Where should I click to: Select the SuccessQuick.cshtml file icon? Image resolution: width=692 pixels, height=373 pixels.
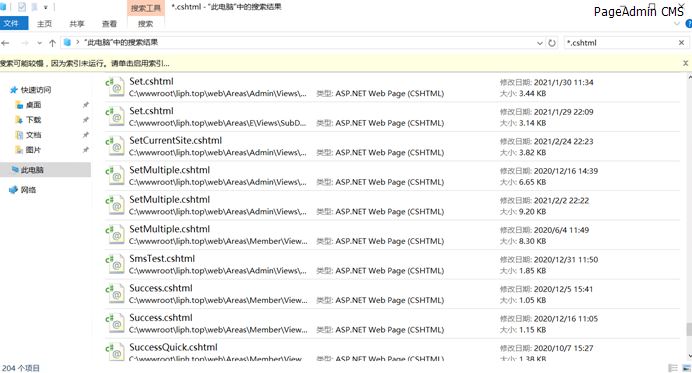(x=115, y=352)
